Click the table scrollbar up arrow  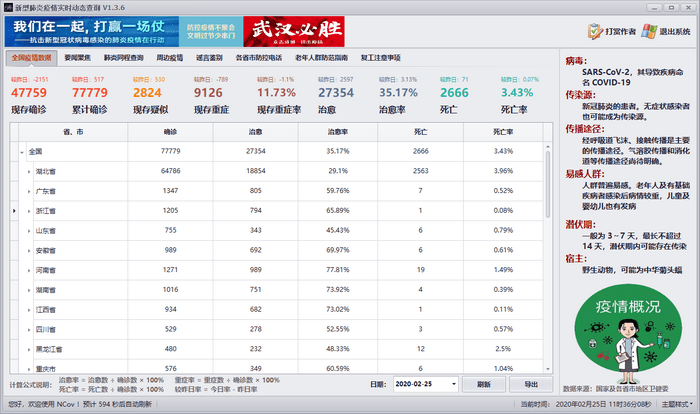(x=548, y=146)
